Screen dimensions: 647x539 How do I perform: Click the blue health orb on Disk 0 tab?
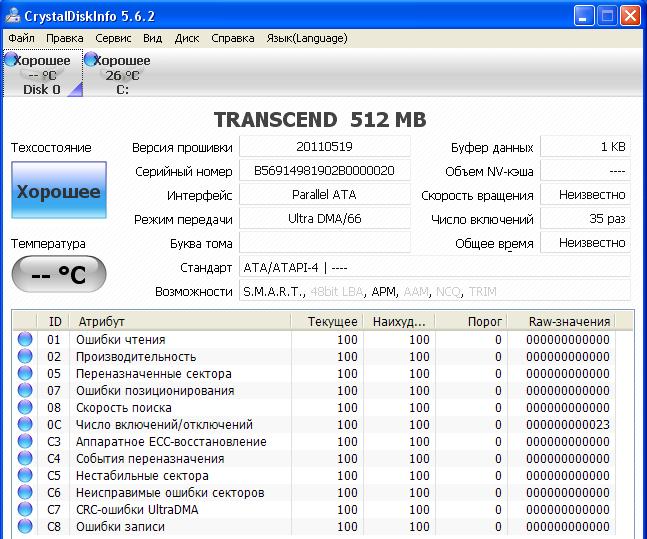pyautogui.click(x=12, y=59)
